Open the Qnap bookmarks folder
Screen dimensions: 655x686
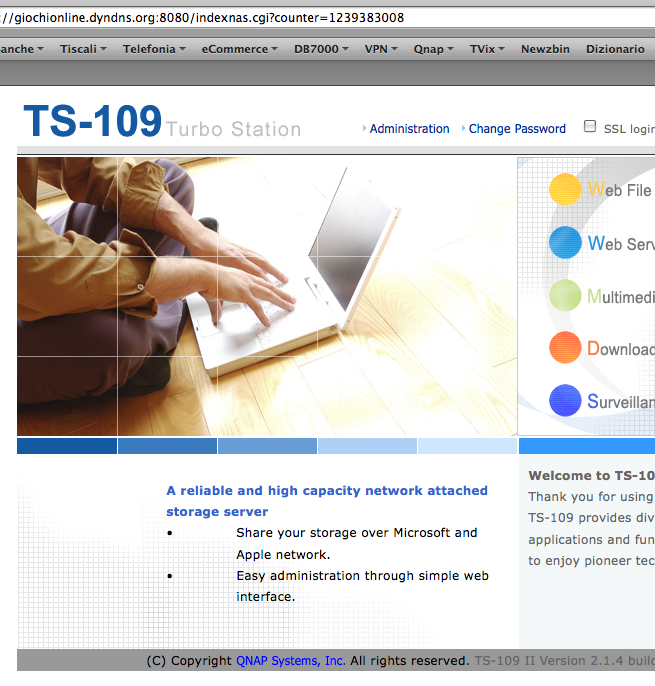coord(435,49)
